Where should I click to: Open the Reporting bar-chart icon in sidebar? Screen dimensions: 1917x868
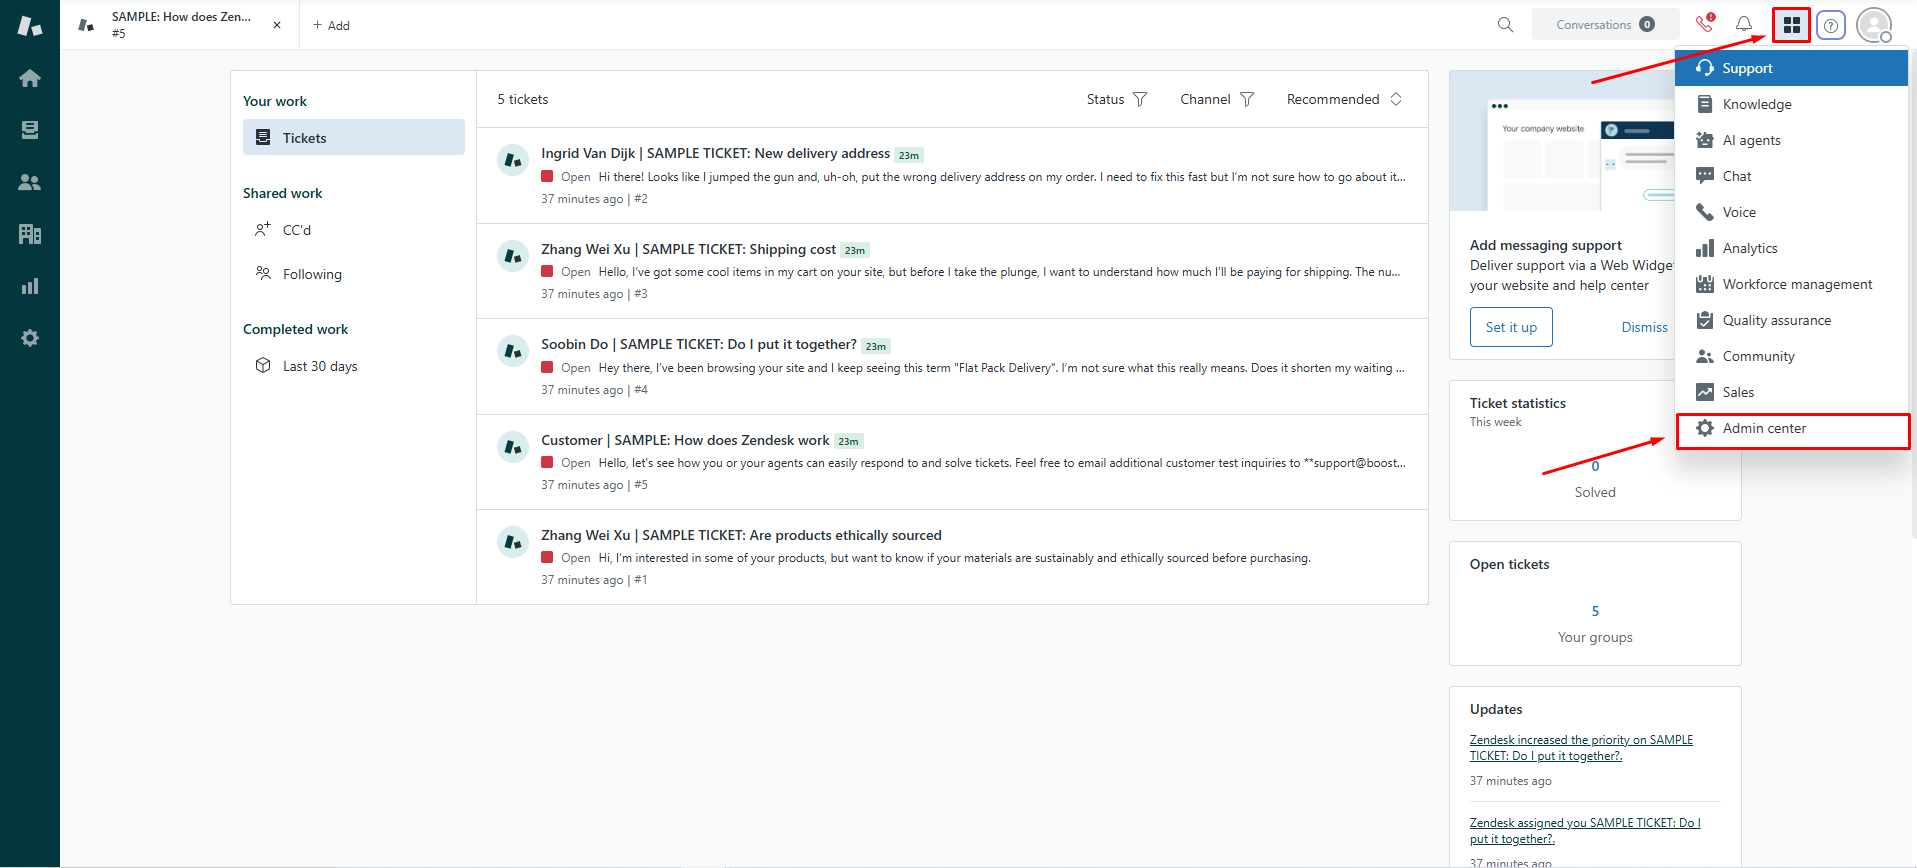(x=30, y=286)
